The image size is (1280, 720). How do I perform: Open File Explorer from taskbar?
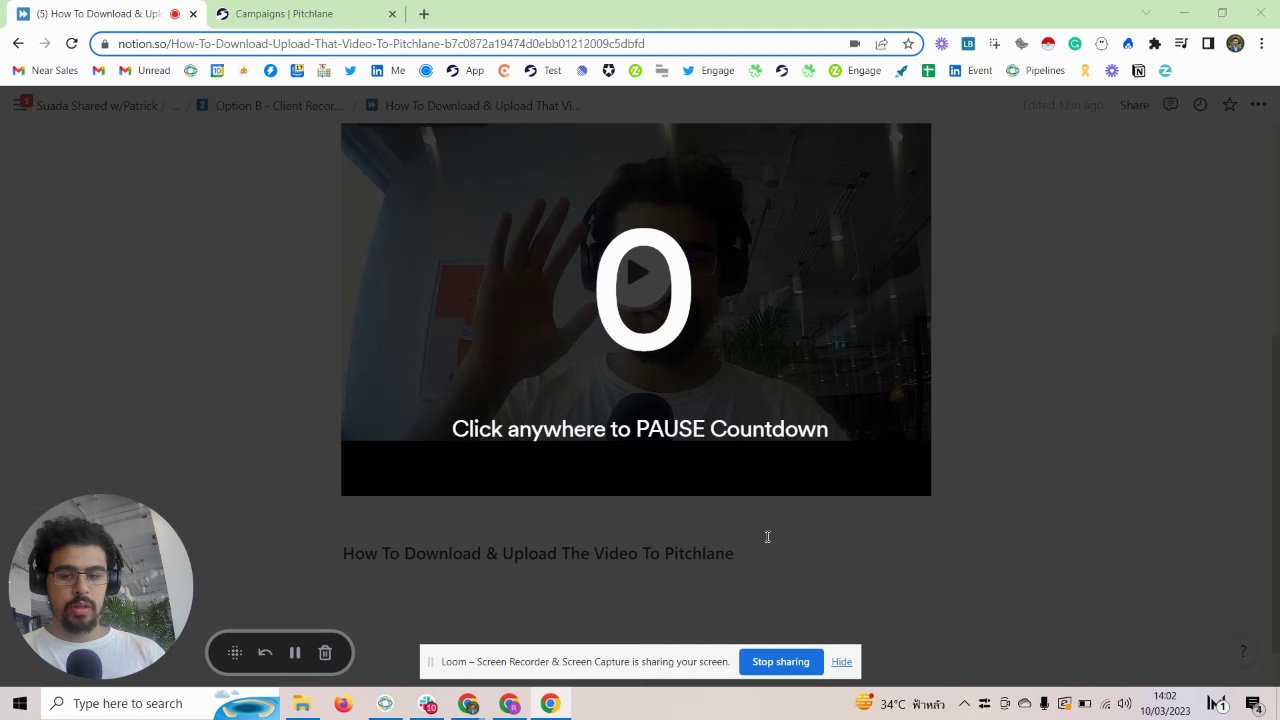[301, 704]
